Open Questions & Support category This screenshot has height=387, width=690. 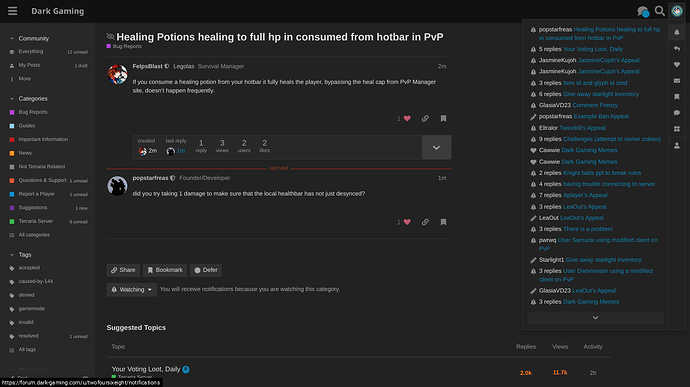(42, 181)
